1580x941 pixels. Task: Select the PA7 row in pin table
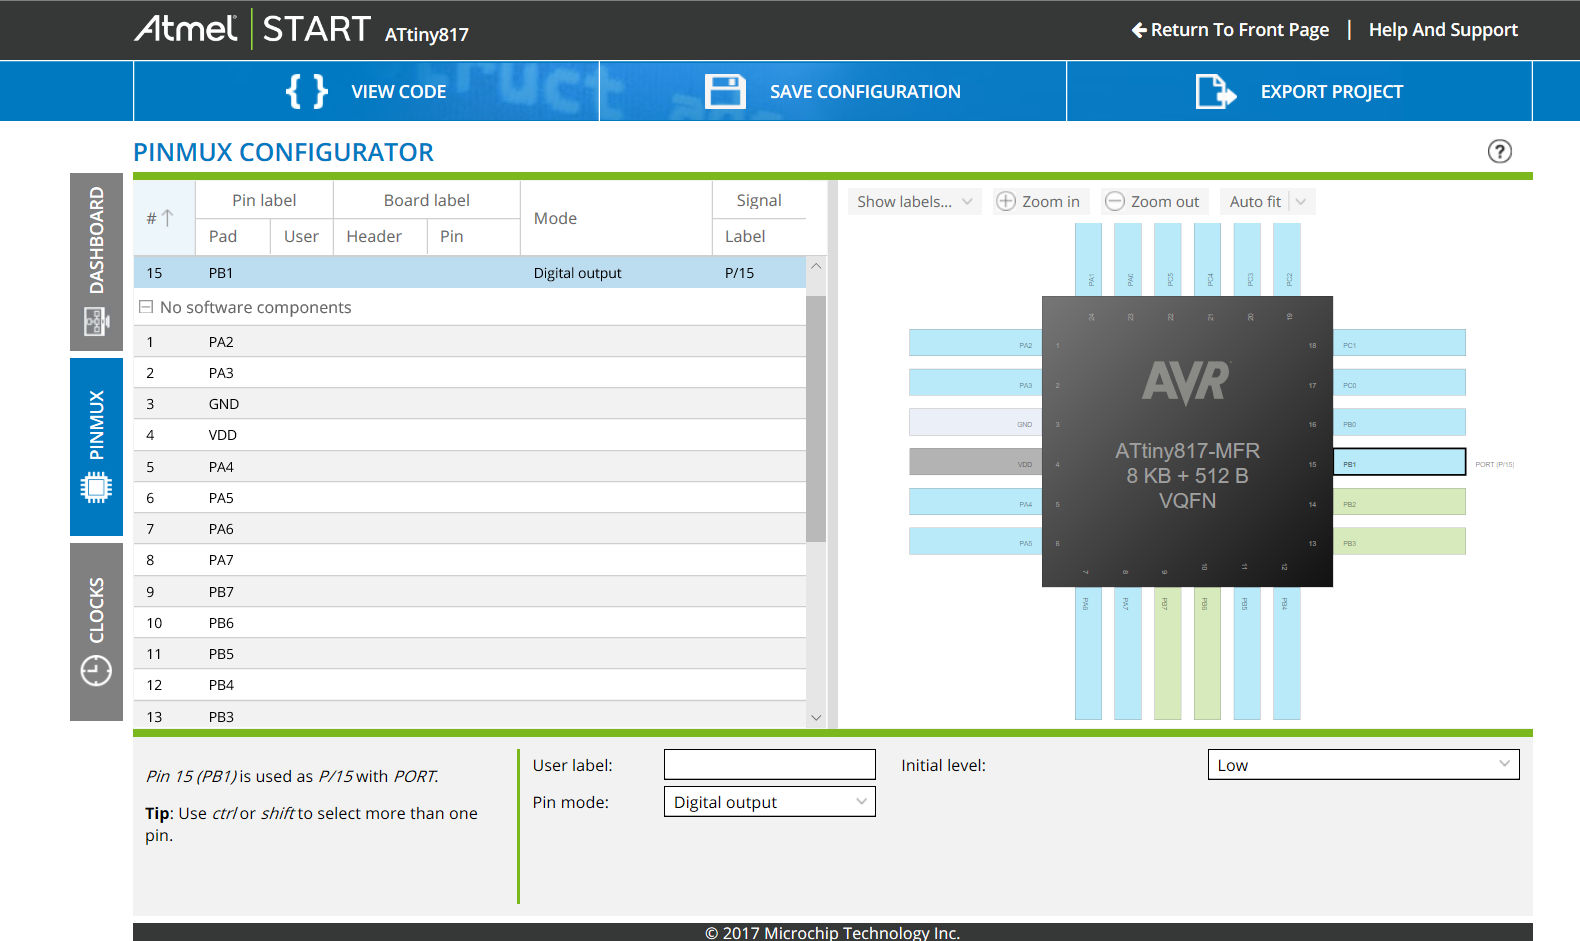coord(470,560)
